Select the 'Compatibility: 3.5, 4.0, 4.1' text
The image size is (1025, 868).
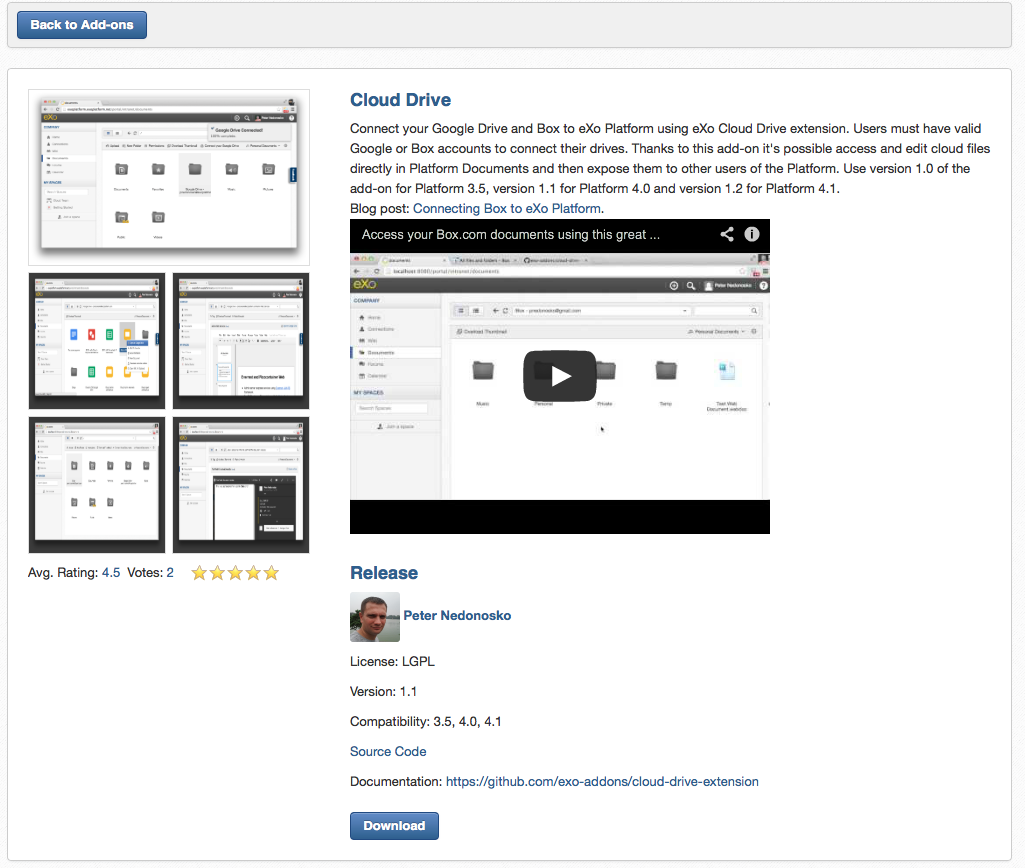pyautogui.click(x=426, y=722)
